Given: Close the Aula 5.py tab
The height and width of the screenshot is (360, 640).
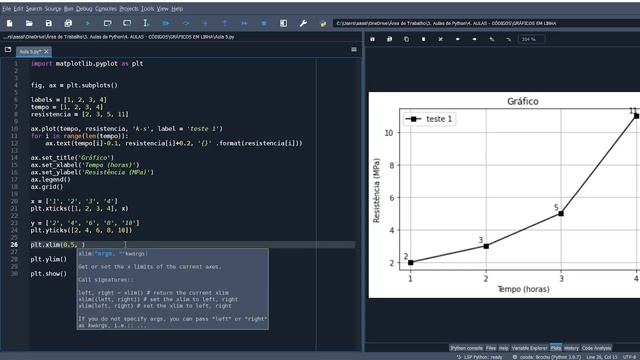Looking at the screenshot, I should pos(47,51).
